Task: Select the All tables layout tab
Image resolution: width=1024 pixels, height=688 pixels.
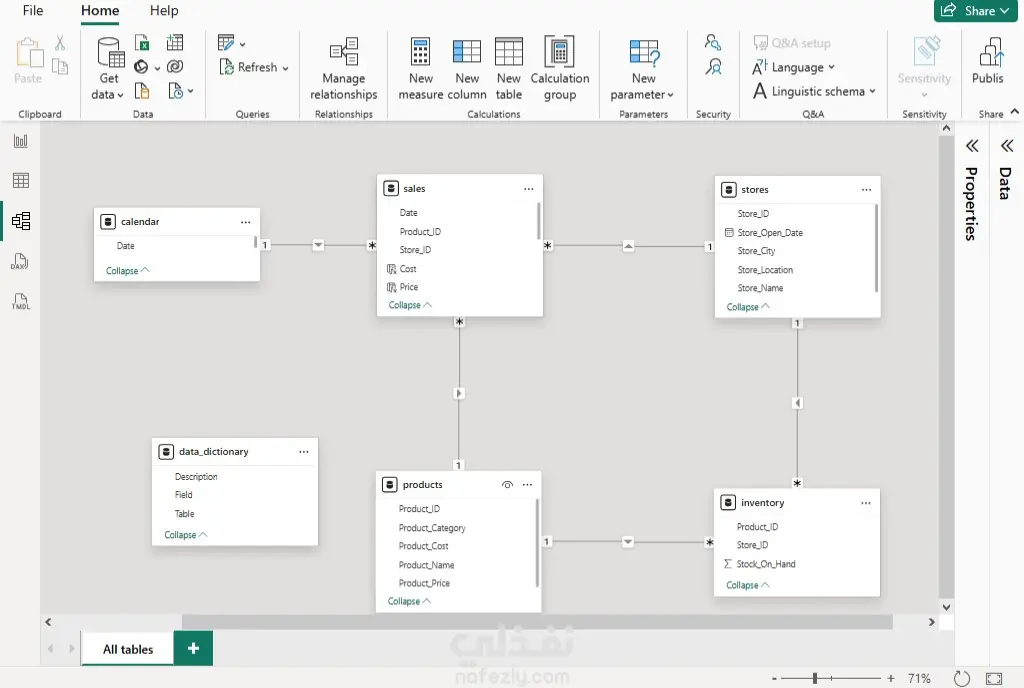Action: pyautogui.click(x=128, y=649)
